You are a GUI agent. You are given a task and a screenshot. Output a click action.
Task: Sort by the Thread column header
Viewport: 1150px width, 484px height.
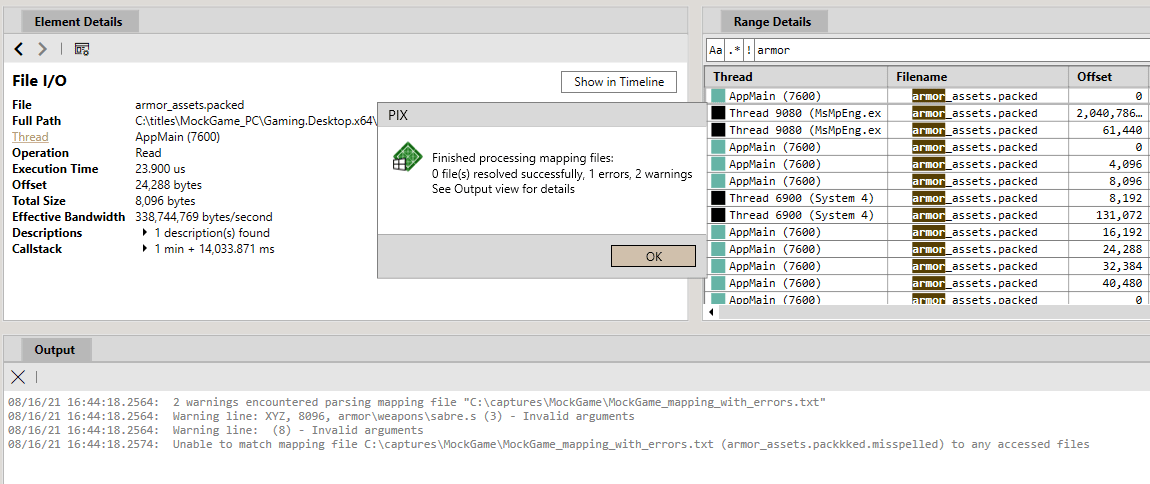(x=796, y=77)
